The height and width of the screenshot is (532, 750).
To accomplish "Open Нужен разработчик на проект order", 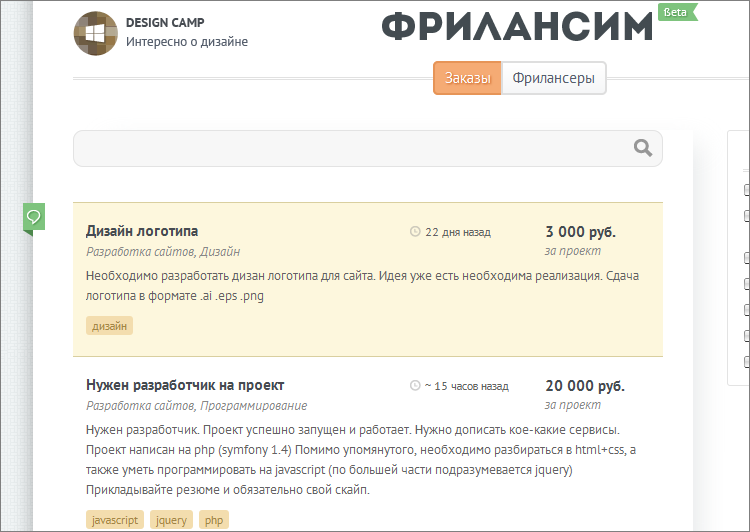I will click(x=185, y=385).
